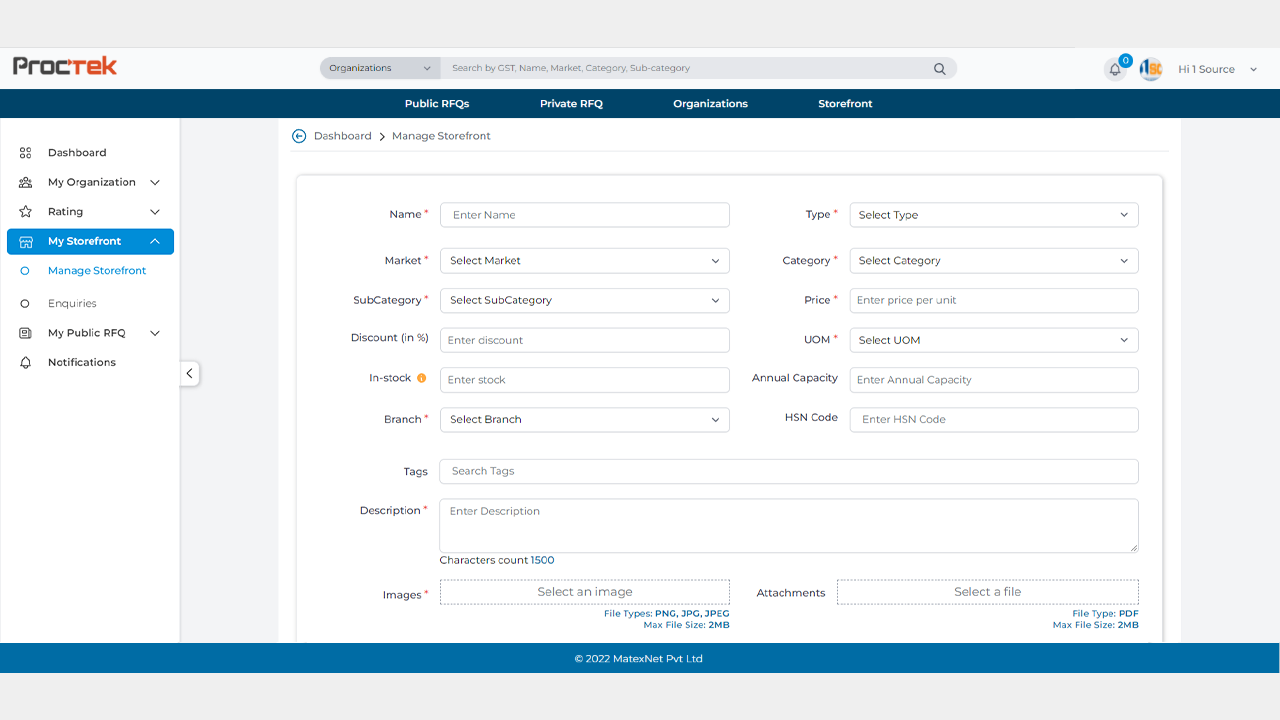The width and height of the screenshot is (1280, 720).
Task: Click the search magnifier icon
Action: 939,69
